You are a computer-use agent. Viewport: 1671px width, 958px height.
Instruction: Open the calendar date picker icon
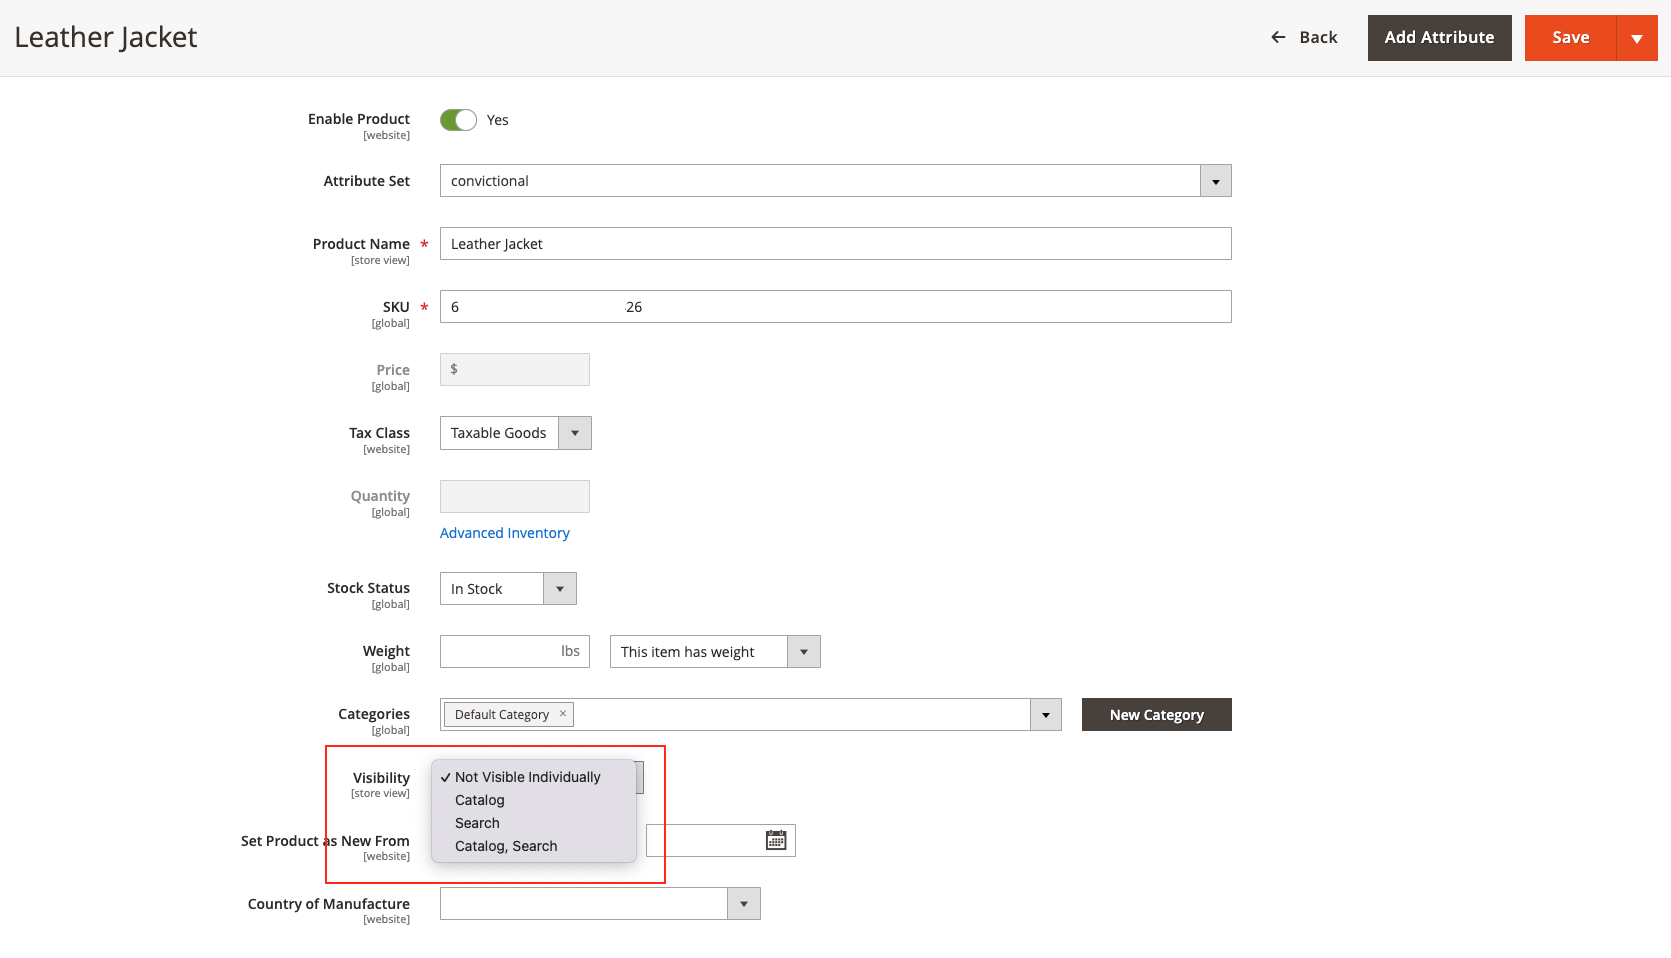click(776, 841)
